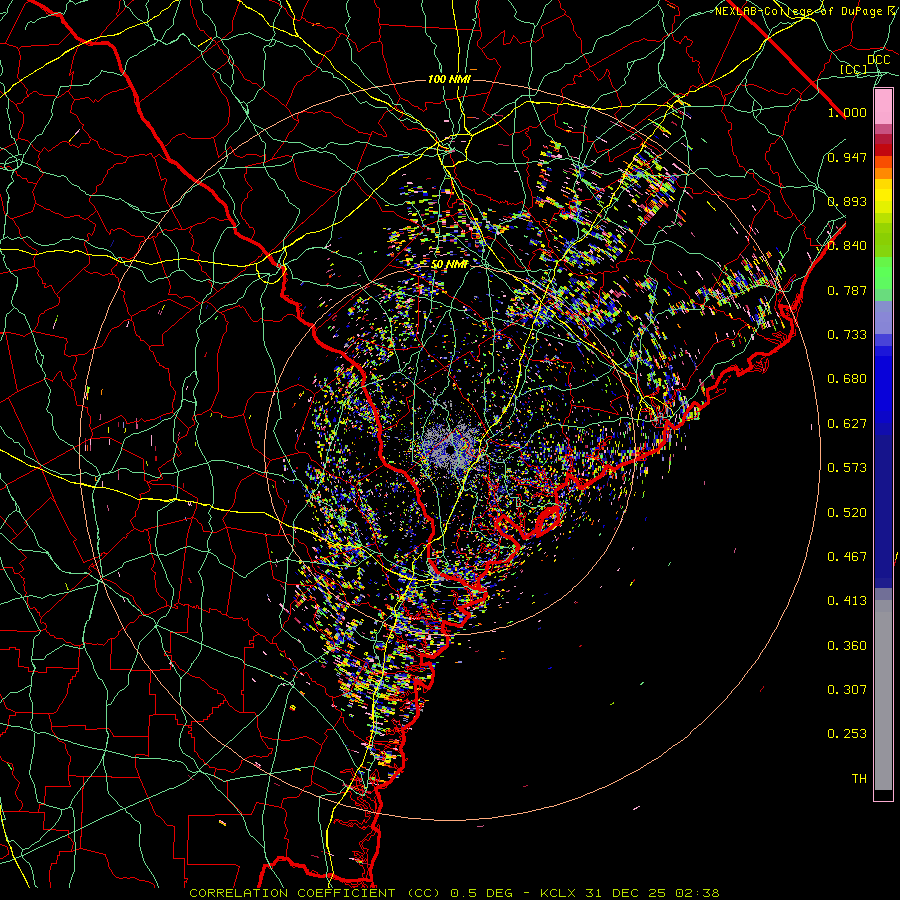The width and height of the screenshot is (900, 900).
Task: Click the KCLX station ID in the caption
Action: point(560,893)
